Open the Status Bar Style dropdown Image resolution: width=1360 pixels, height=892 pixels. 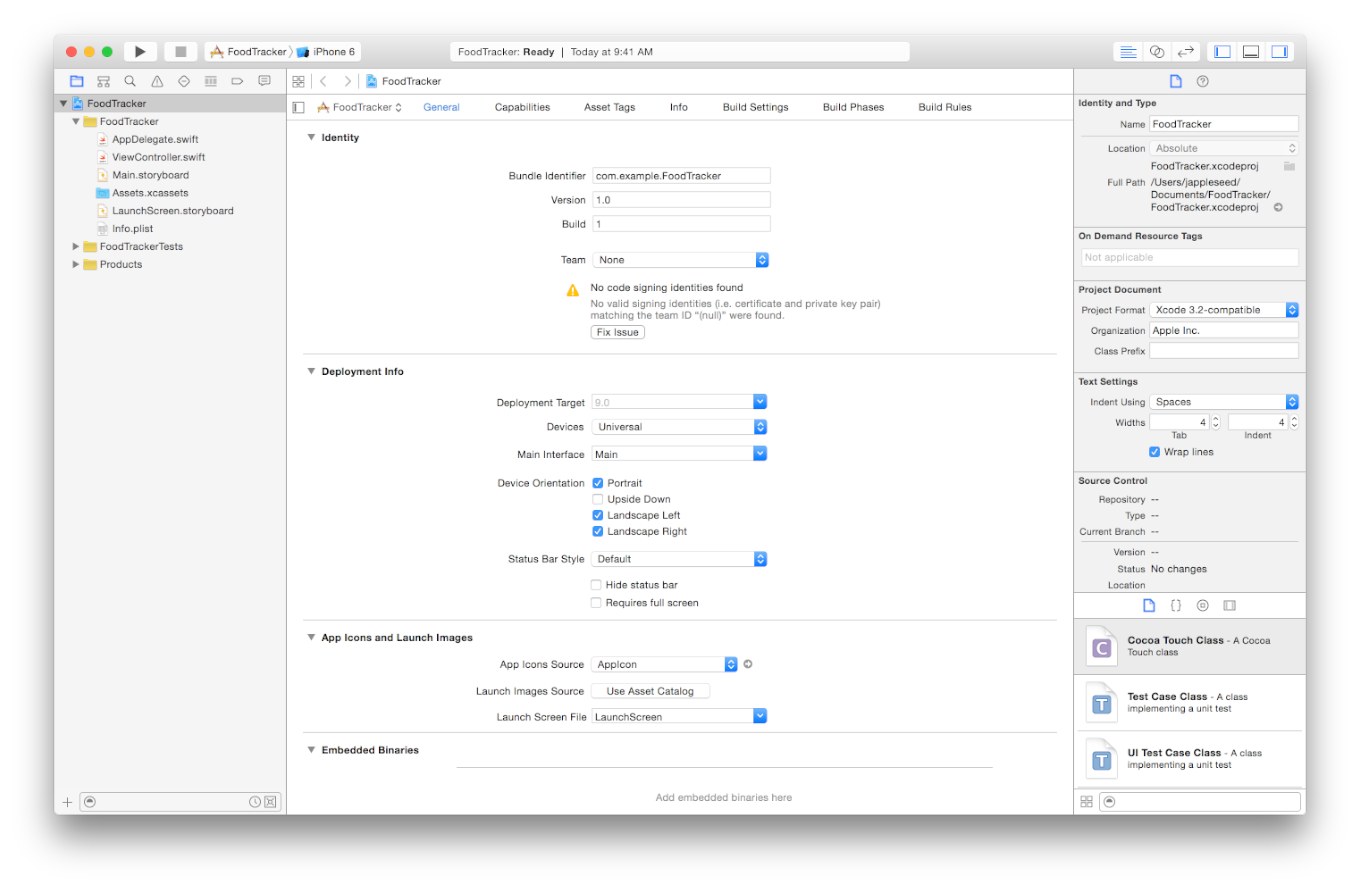pyautogui.click(x=680, y=559)
